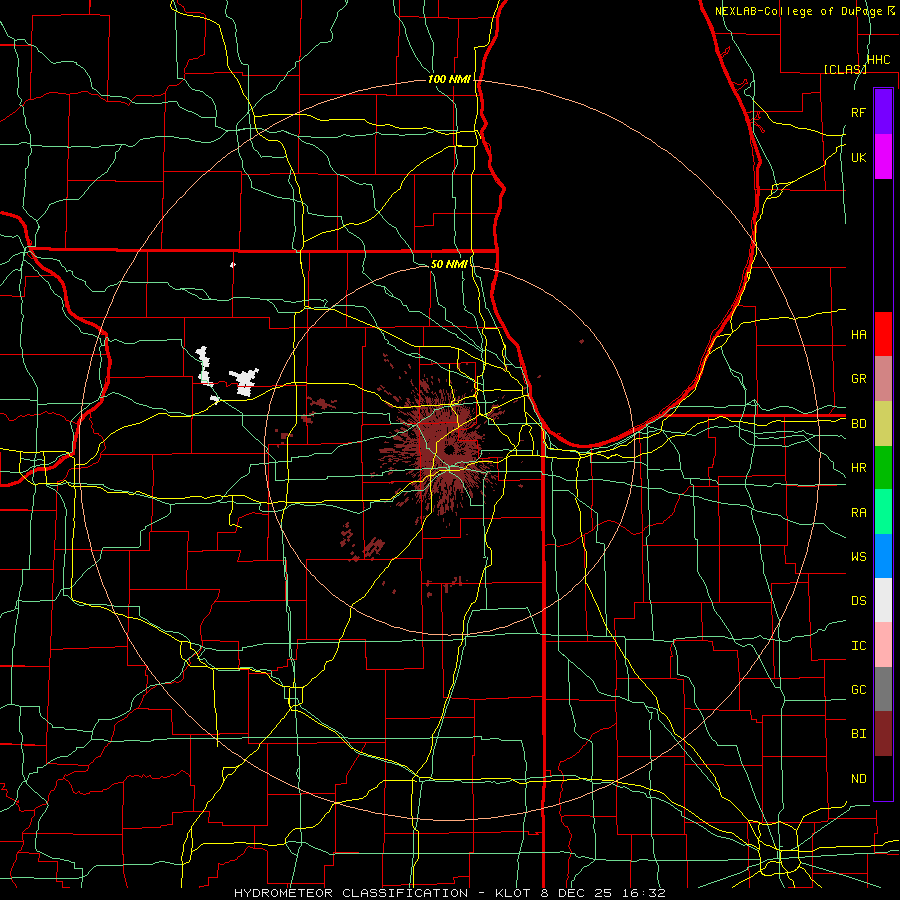Viewport: 900px width, 900px height.
Task: Click the mint green RA legend swatch
Action: pyautogui.click(x=883, y=512)
